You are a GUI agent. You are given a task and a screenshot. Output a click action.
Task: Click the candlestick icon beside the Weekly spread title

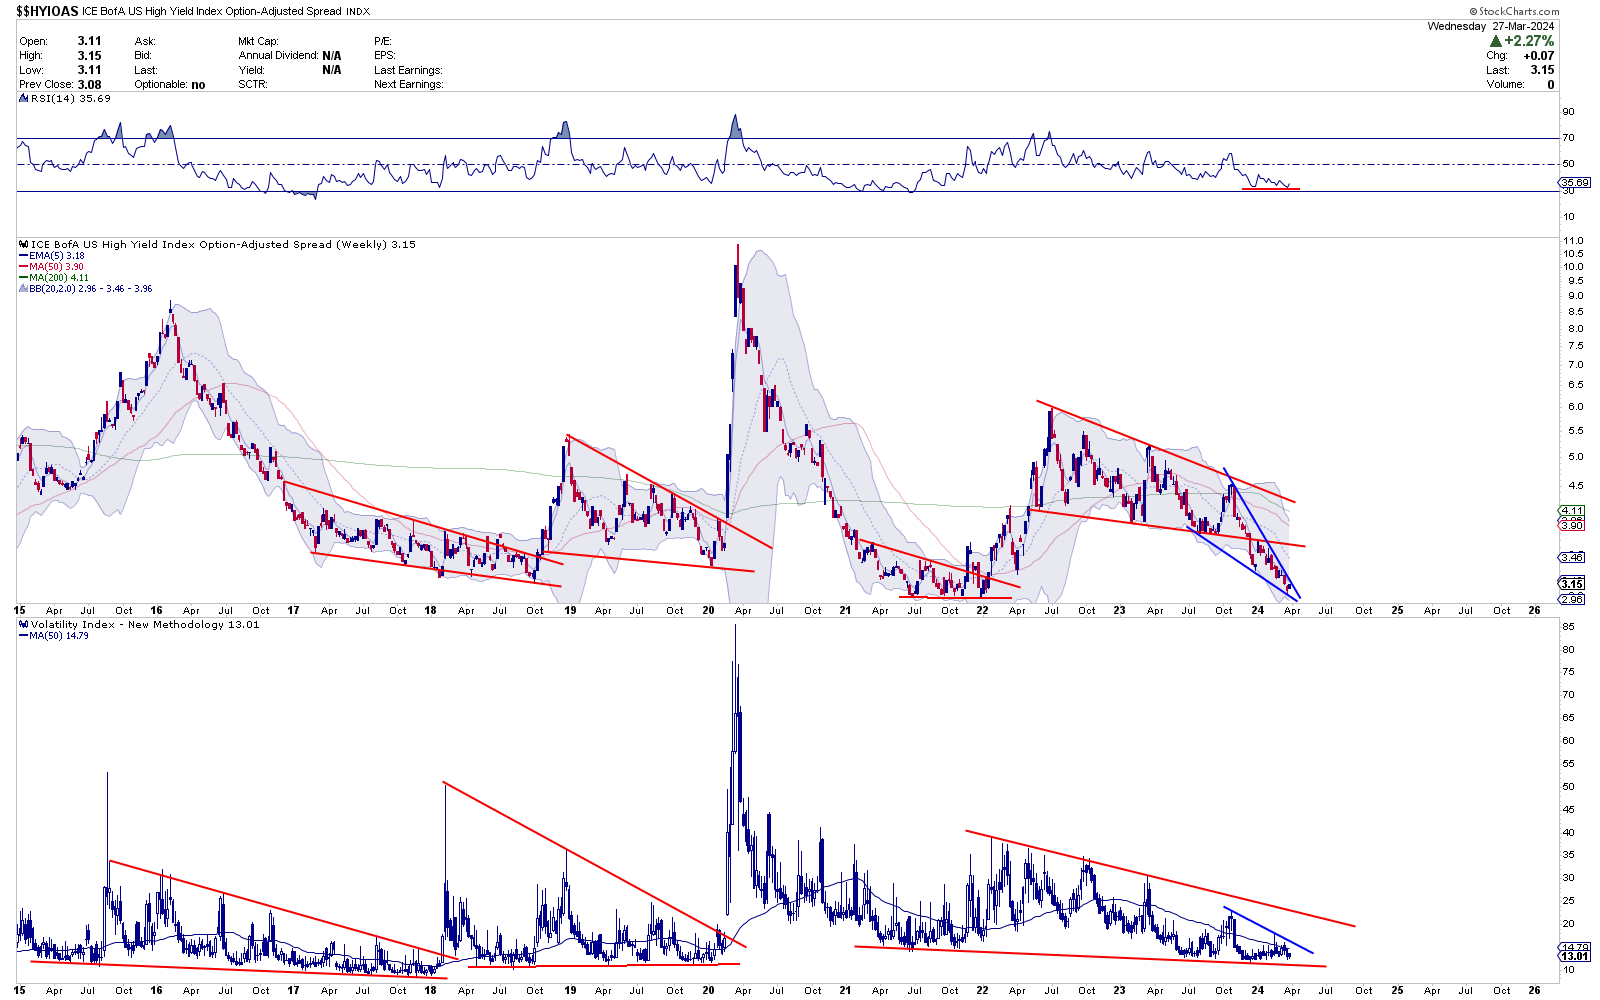point(24,244)
